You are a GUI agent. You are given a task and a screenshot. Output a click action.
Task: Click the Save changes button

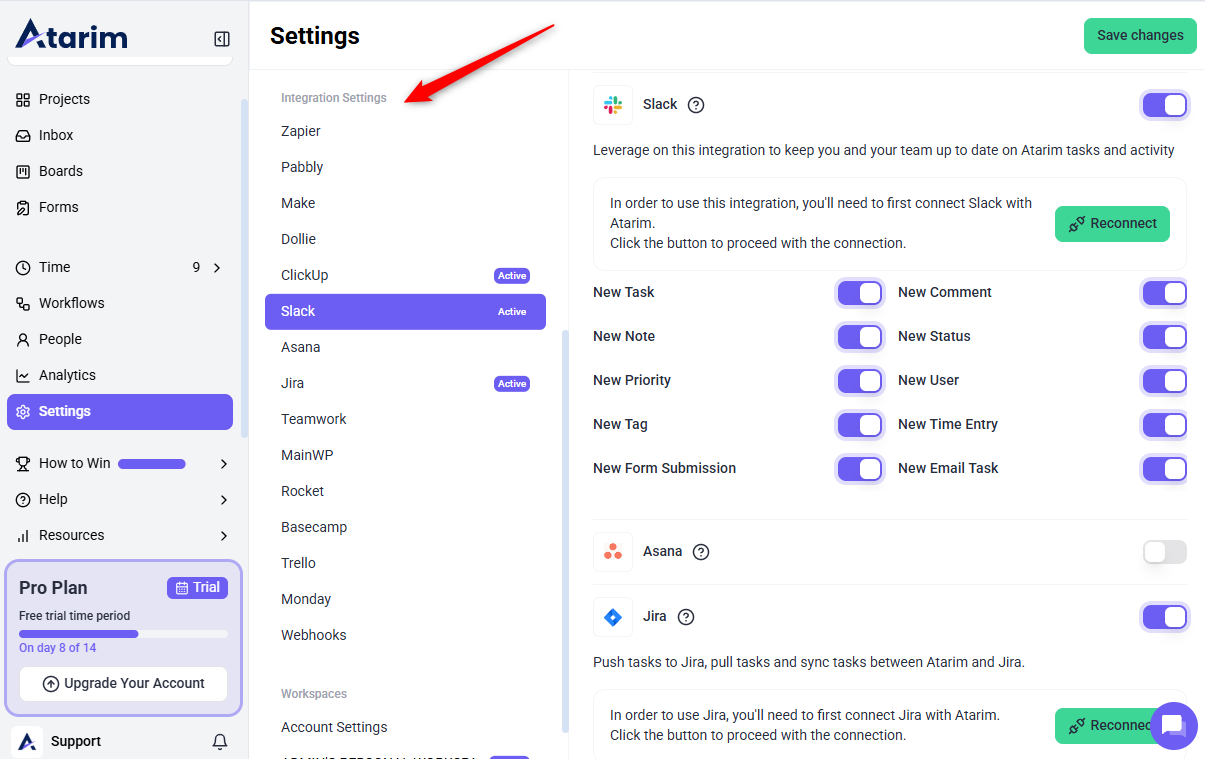pos(1140,36)
